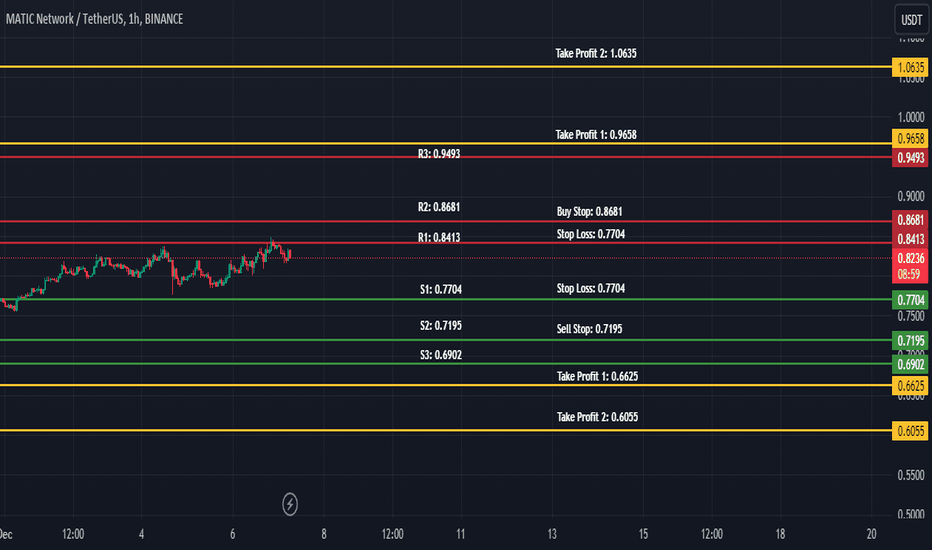
Task: Click the current price 0.8236 label
Action: 910,258
